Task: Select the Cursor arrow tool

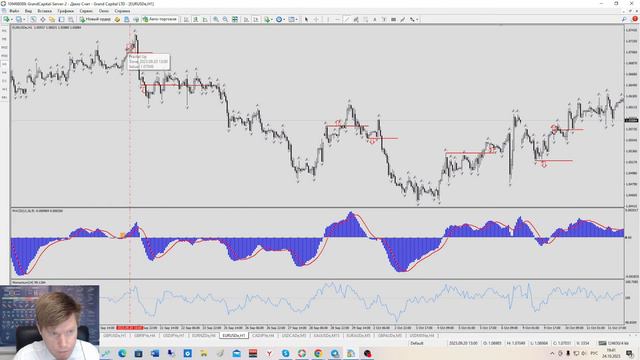Action: click(x=306, y=19)
